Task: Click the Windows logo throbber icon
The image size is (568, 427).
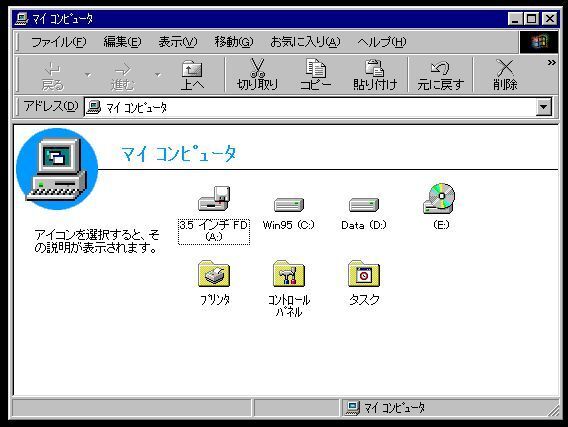Action: (x=539, y=42)
